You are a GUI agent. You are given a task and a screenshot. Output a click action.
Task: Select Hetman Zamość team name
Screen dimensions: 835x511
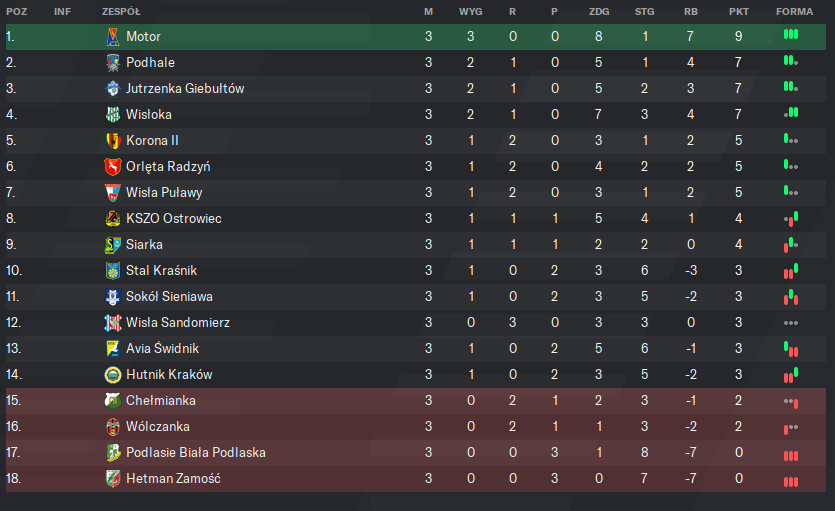coord(173,479)
